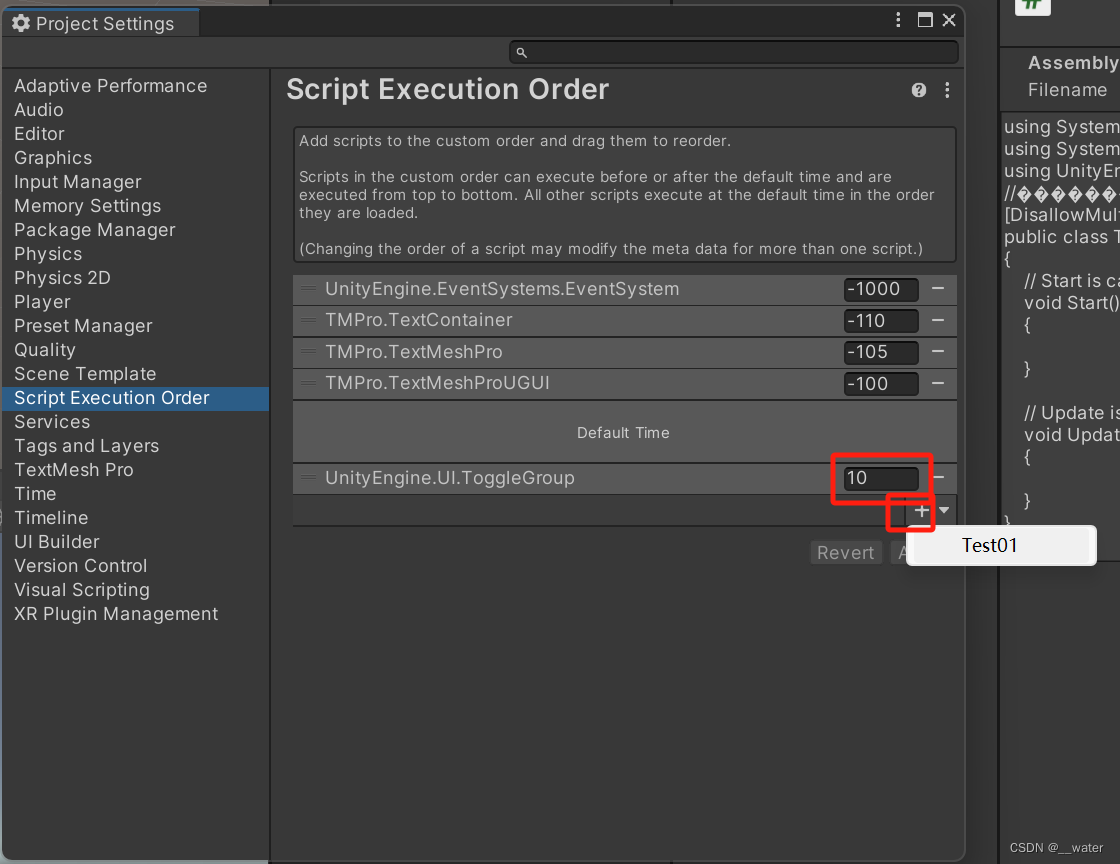
Task: Select the TextMesh Pro settings entry
Action: (x=73, y=469)
